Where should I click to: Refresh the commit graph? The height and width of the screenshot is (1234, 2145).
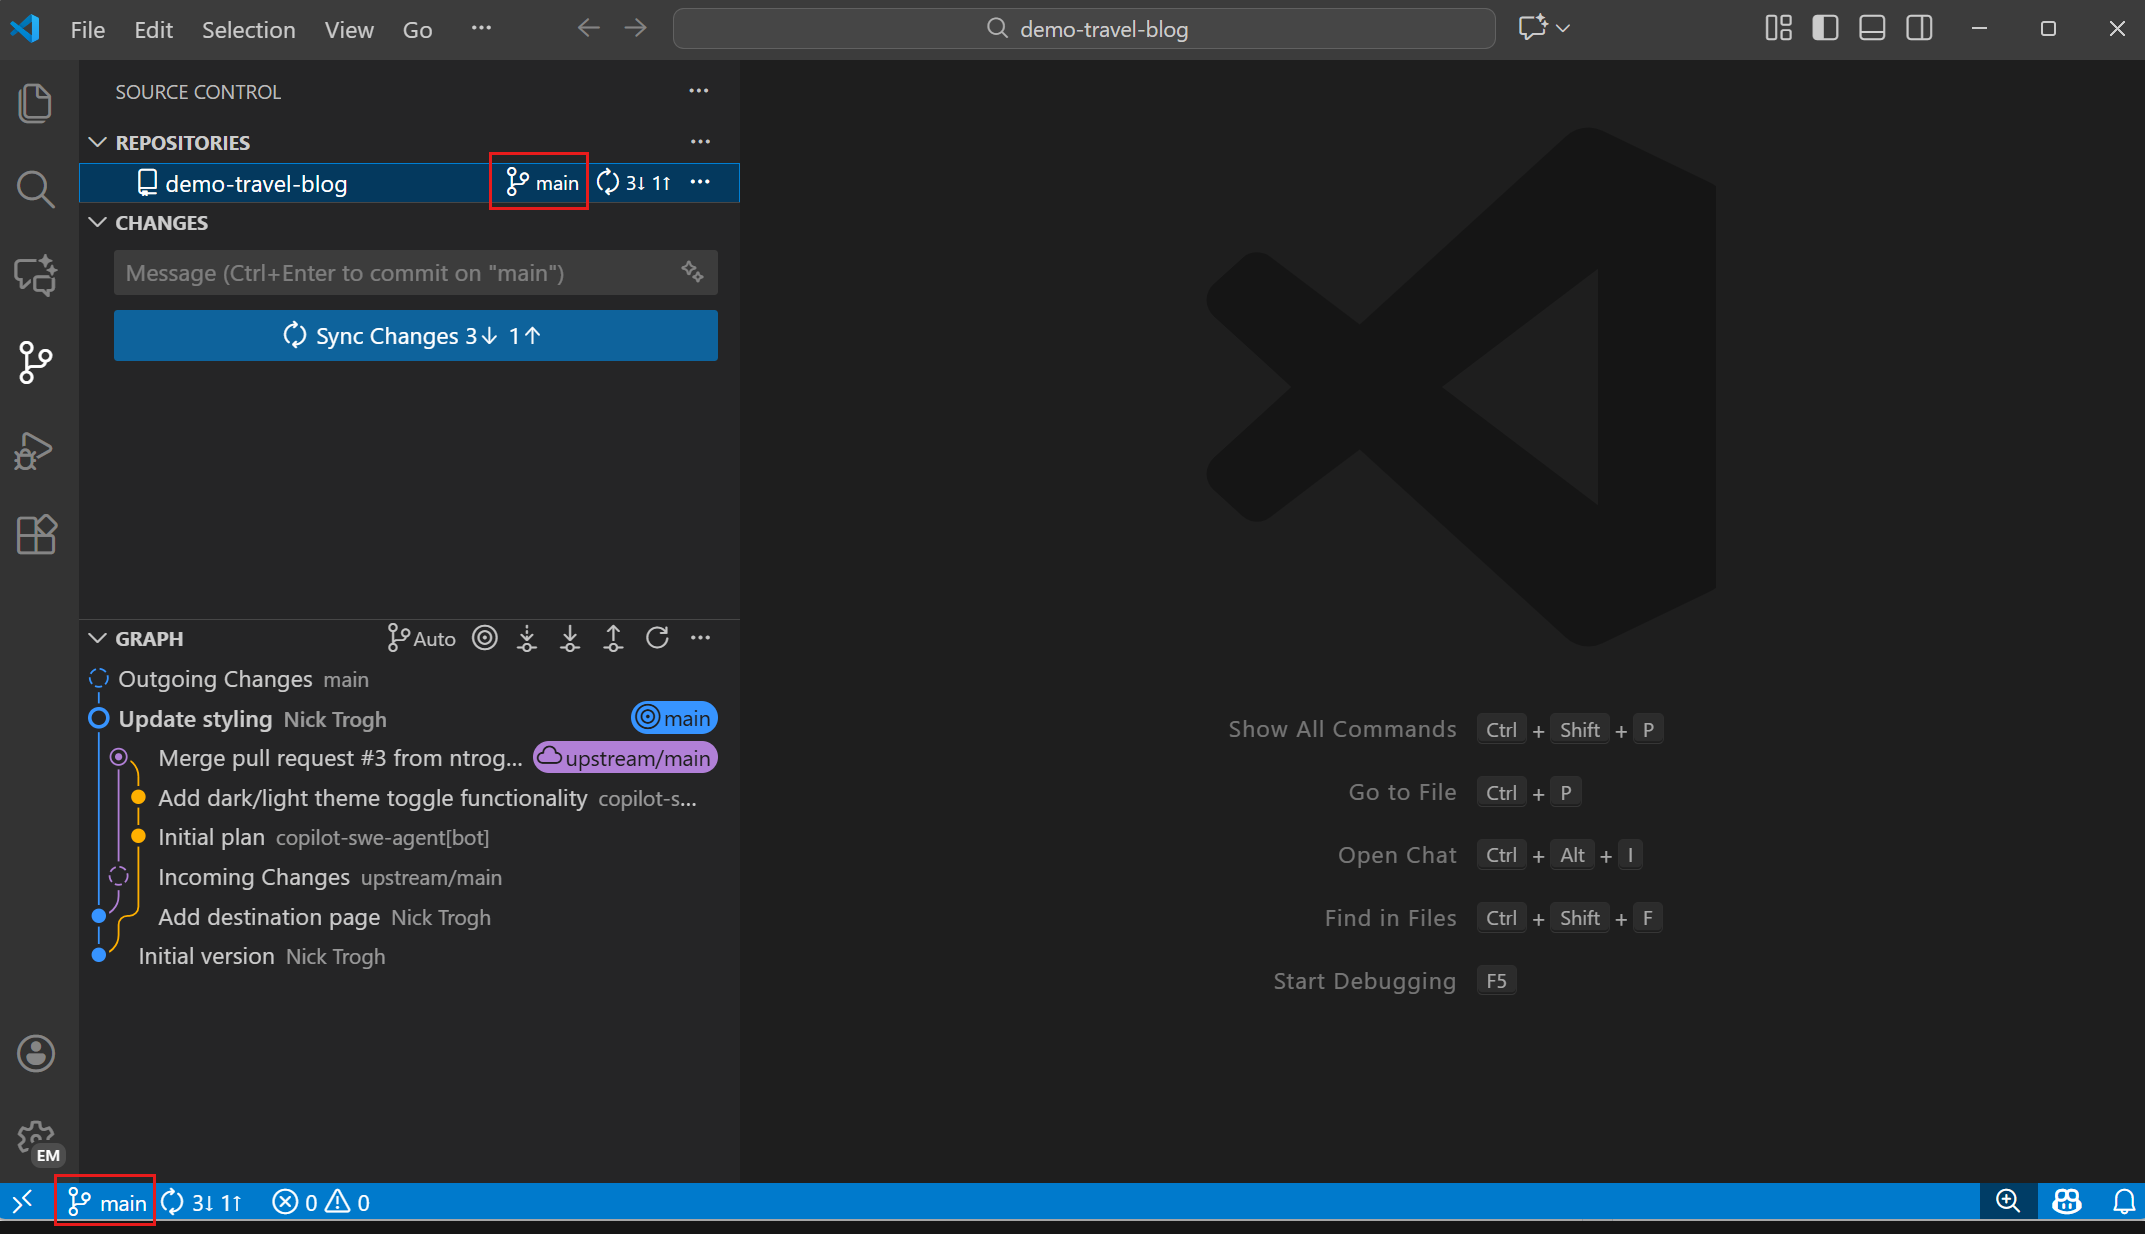pos(657,638)
